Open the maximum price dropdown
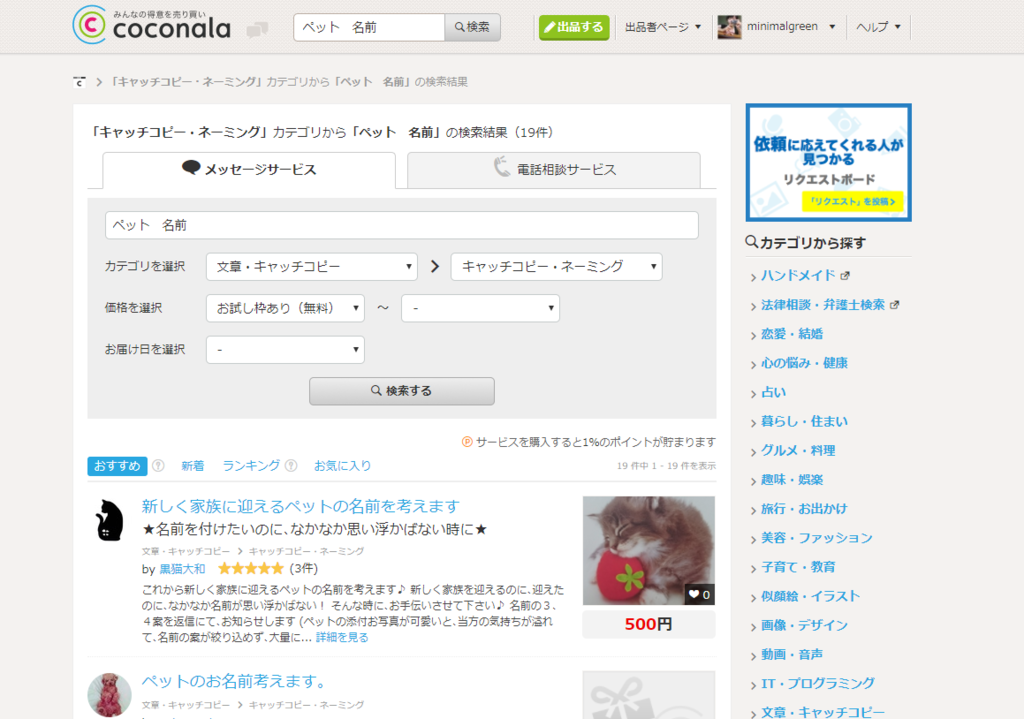1024x719 pixels. [x=481, y=308]
